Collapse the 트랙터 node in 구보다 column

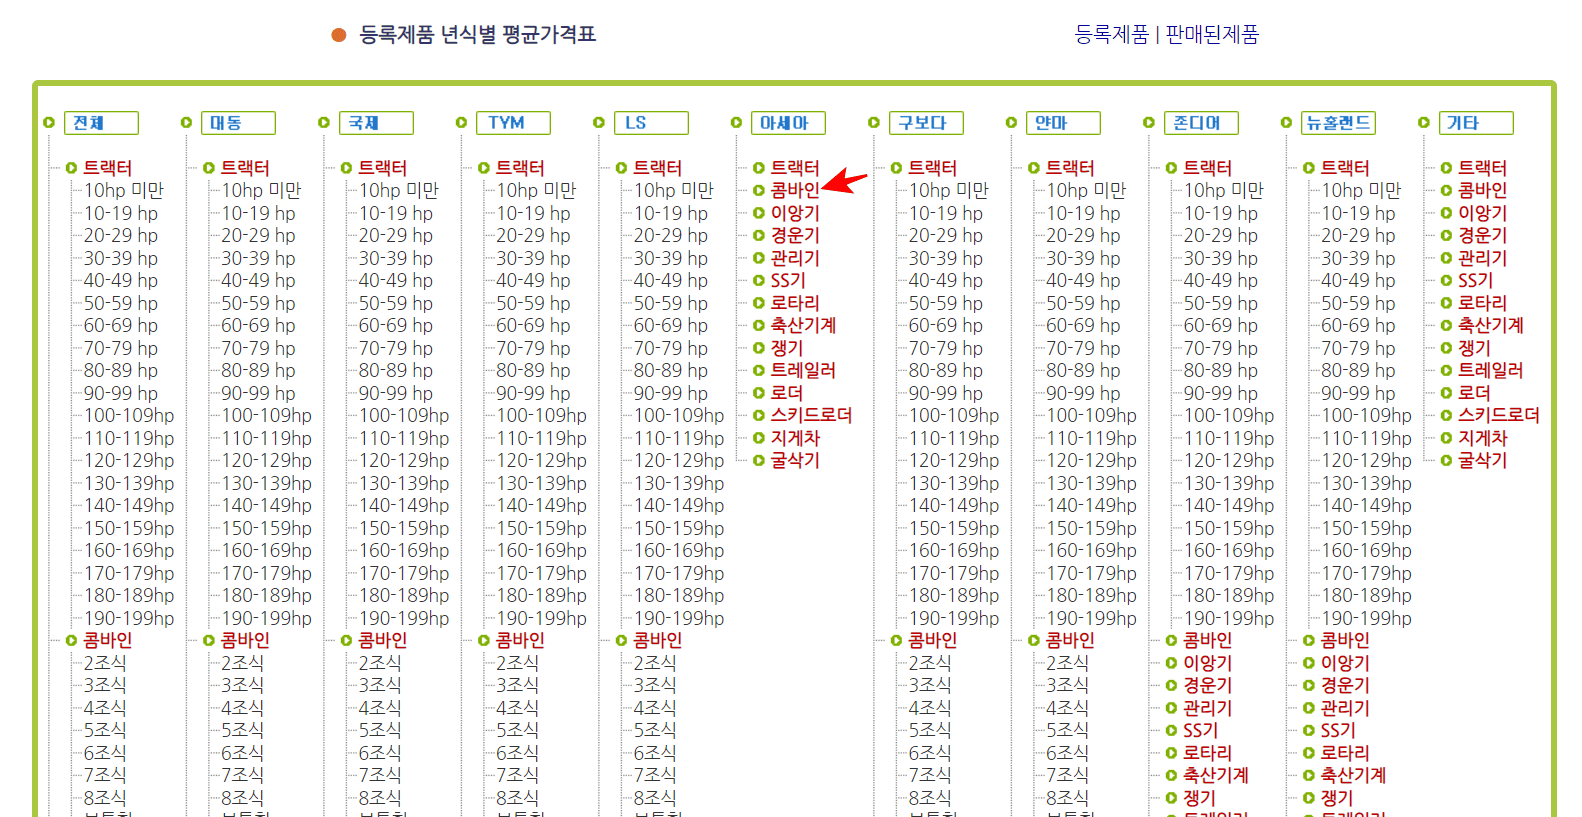coord(896,168)
